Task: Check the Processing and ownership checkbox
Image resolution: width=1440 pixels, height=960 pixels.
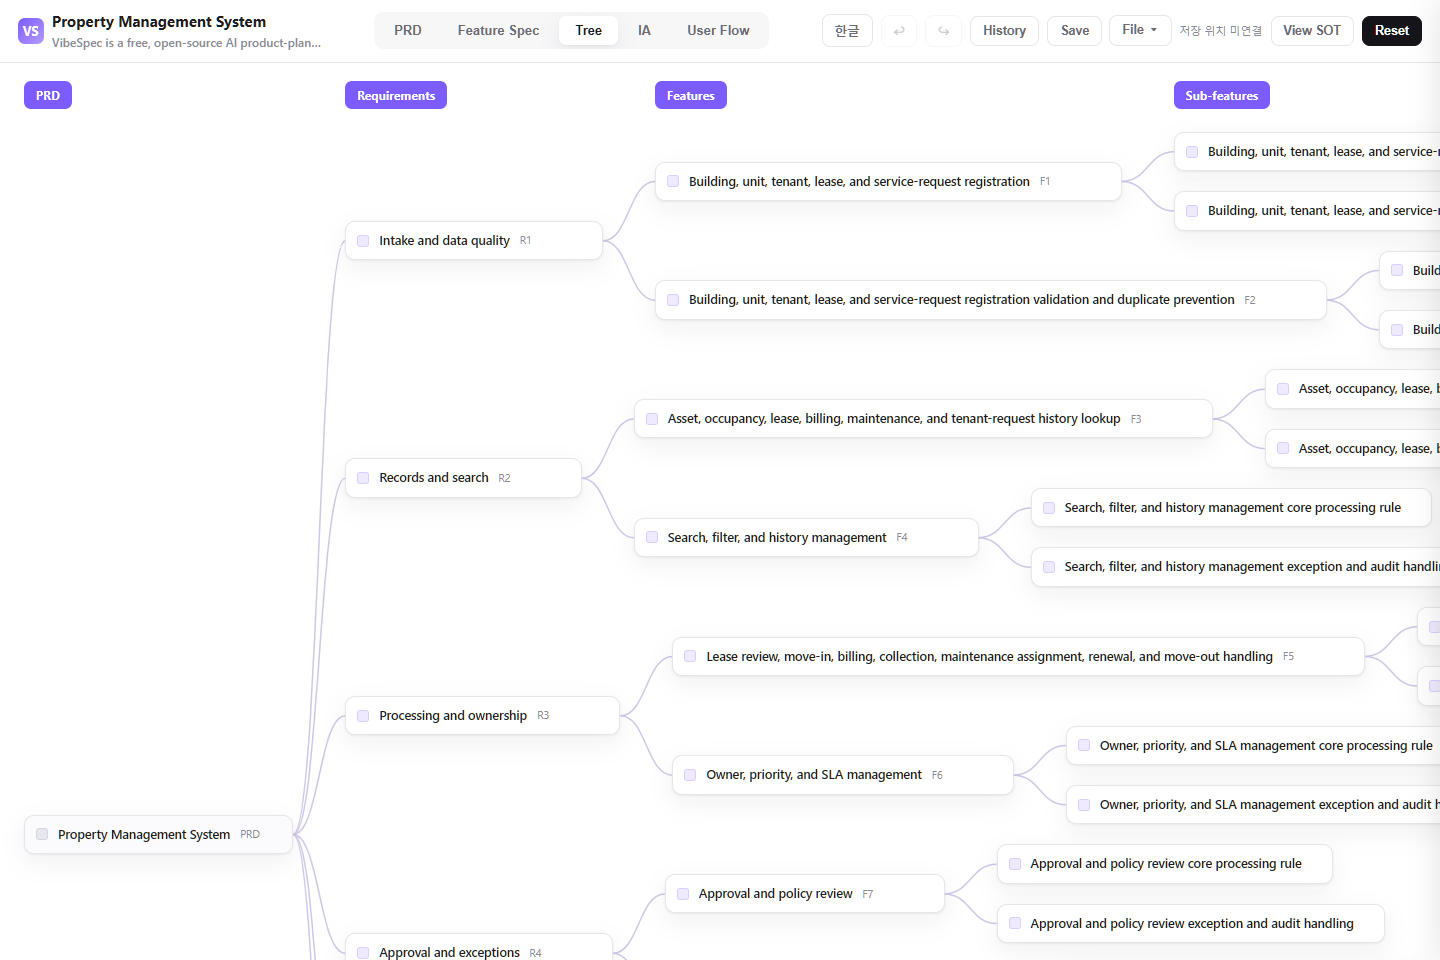Action: pos(363,716)
